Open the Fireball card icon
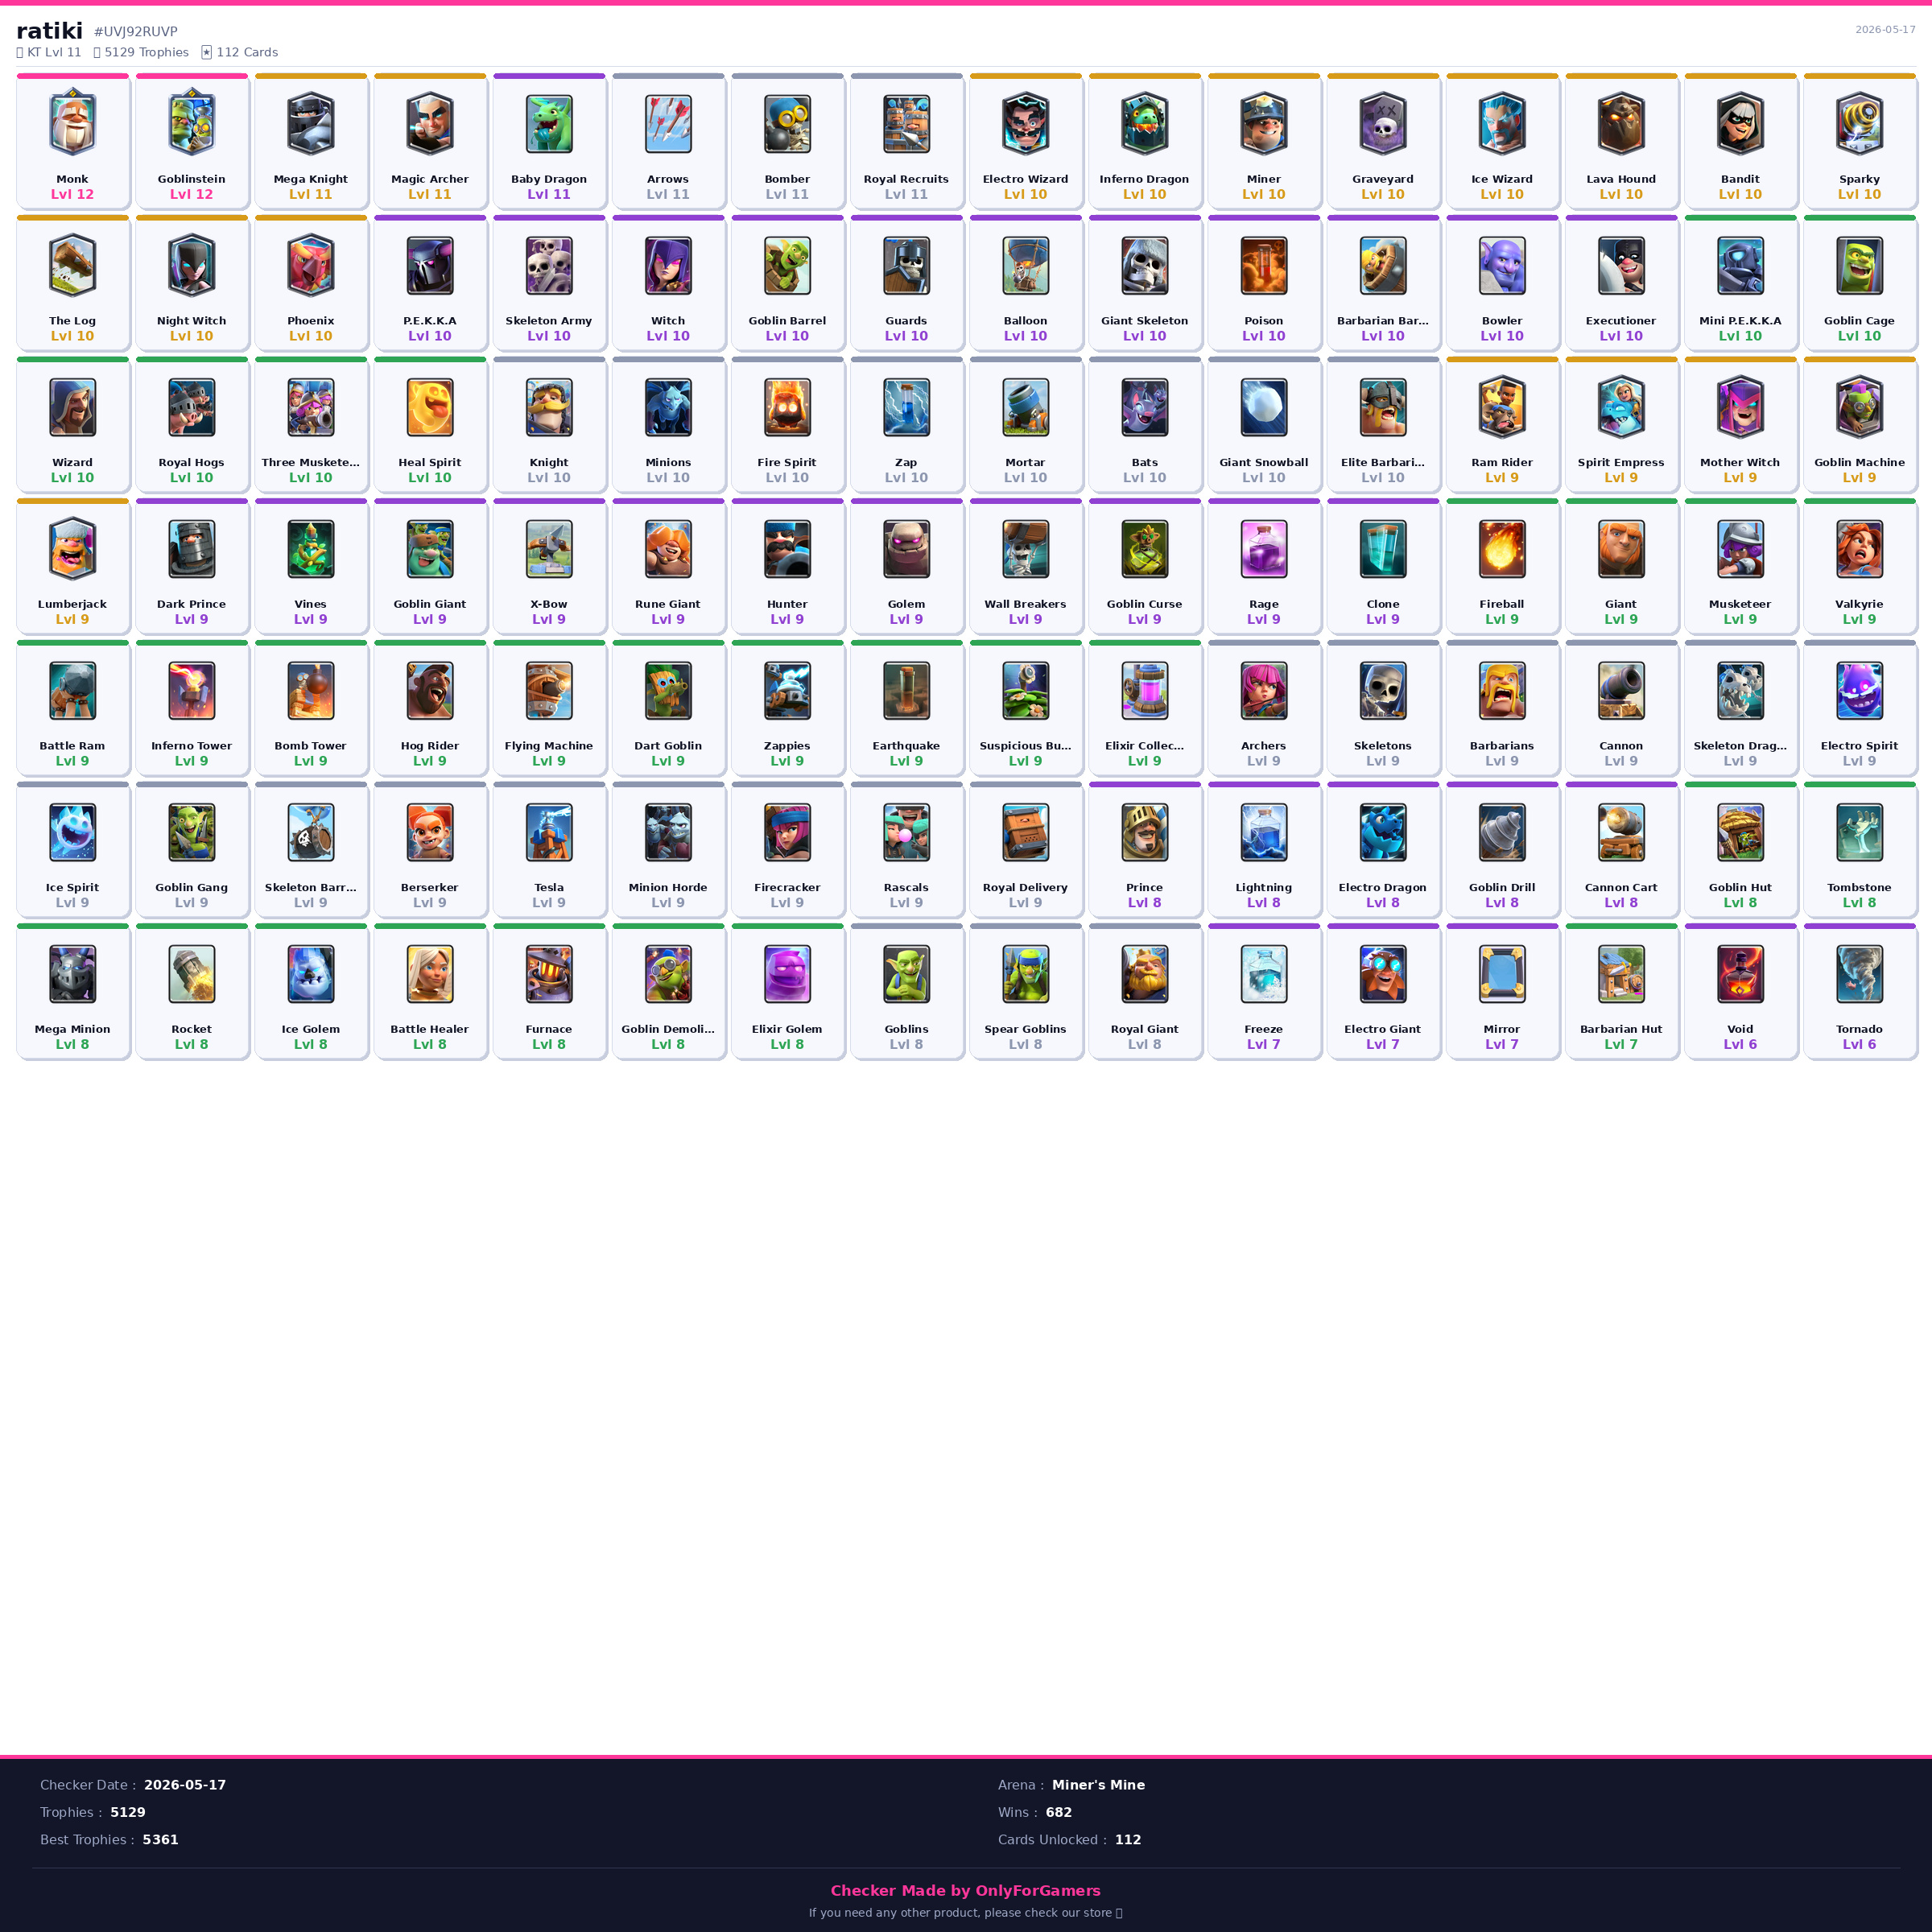 click(1502, 548)
